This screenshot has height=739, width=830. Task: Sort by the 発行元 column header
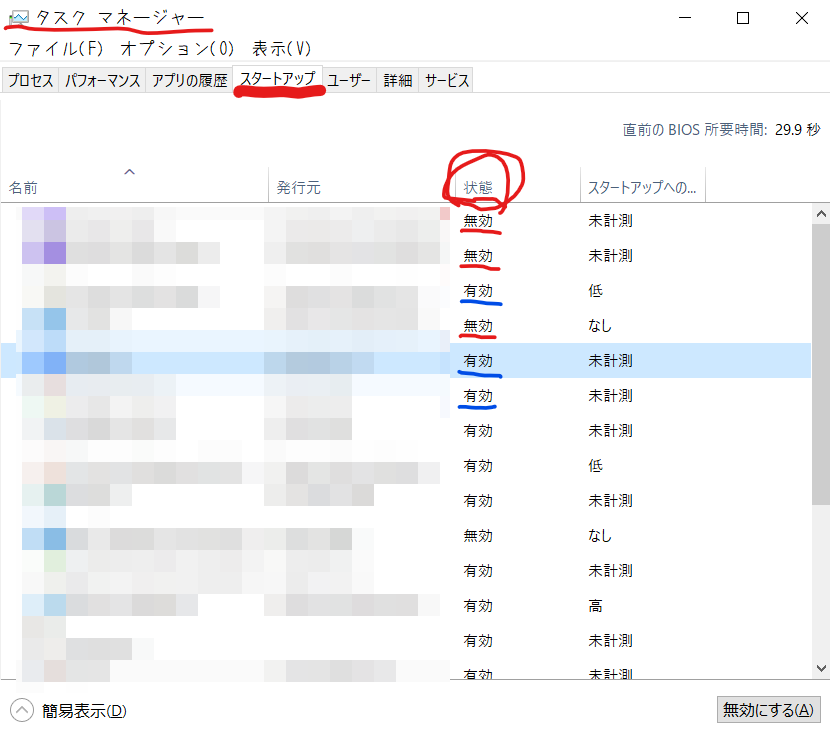[363, 185]
